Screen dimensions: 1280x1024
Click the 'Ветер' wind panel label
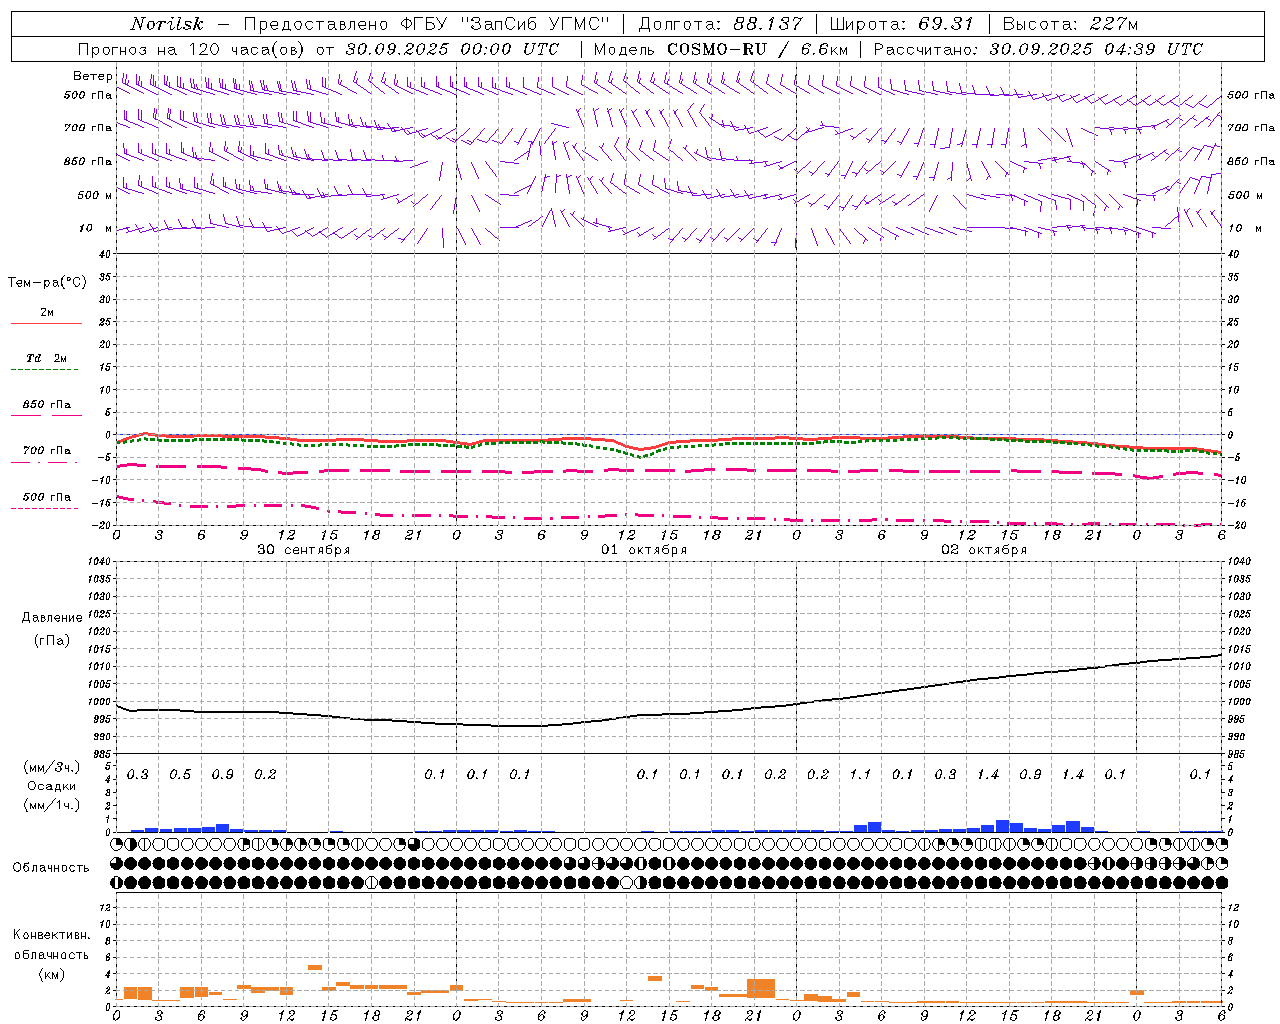pos(92,76)
